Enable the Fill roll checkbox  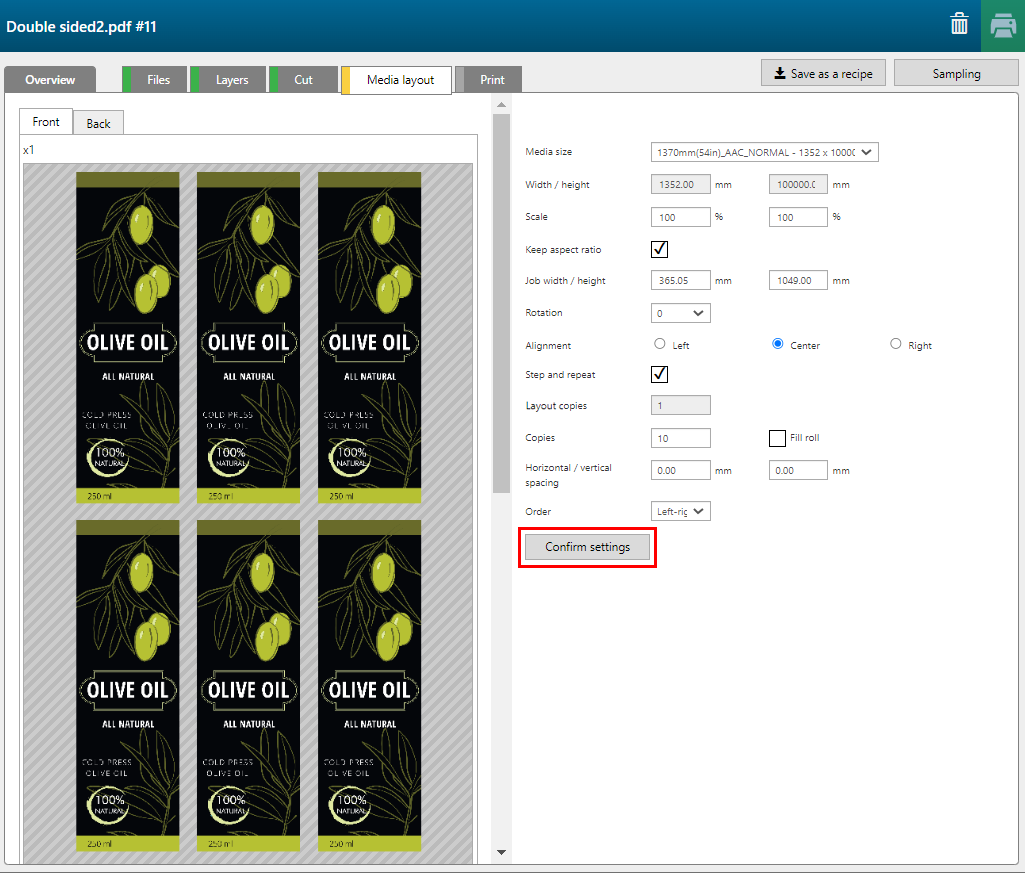(777, 438)
